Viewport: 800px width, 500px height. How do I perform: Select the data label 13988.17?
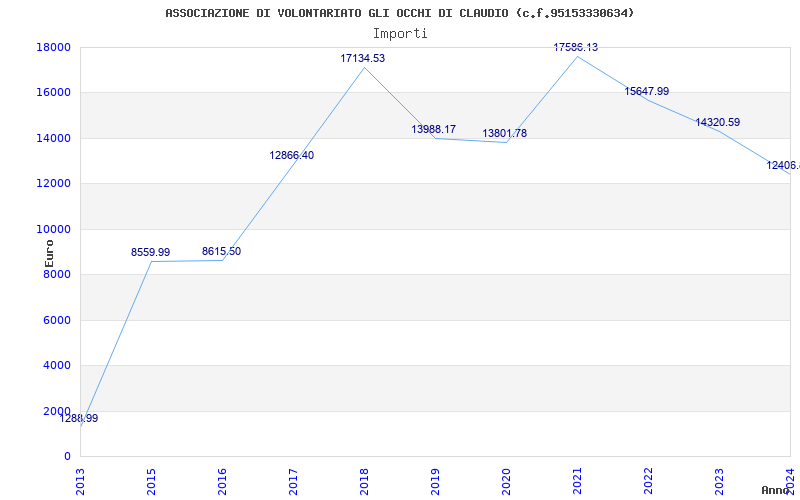coord(434,130)
